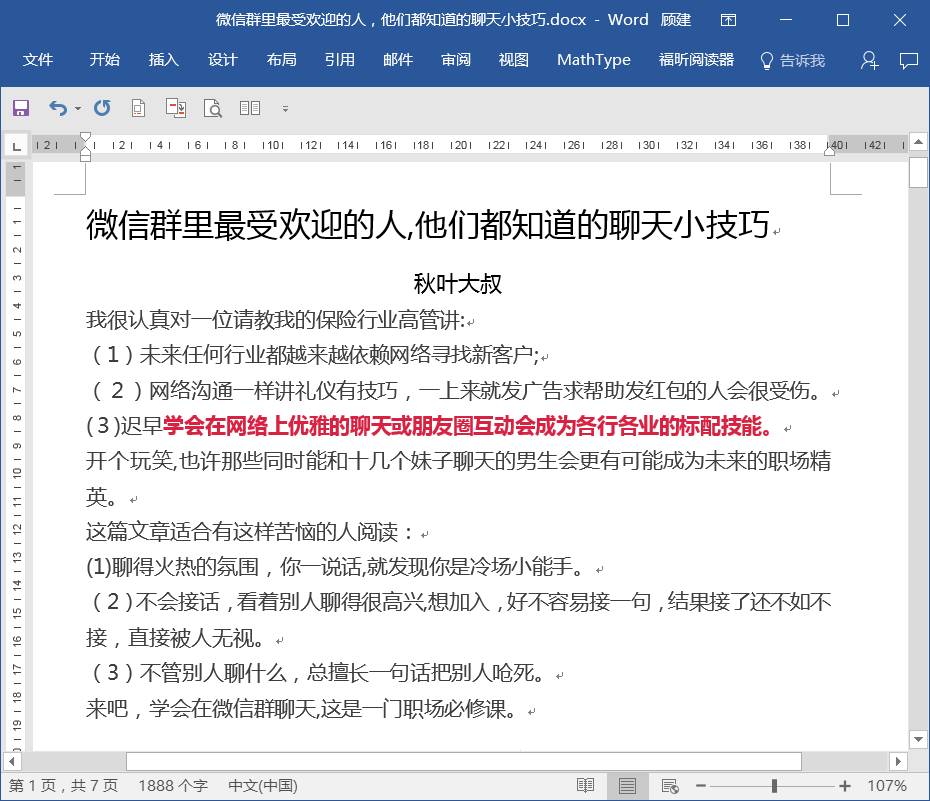Select Web Layout view in status bar
The width and height of the screenshot is (930, 801).
pyautogui.click(x=670, y=785)
